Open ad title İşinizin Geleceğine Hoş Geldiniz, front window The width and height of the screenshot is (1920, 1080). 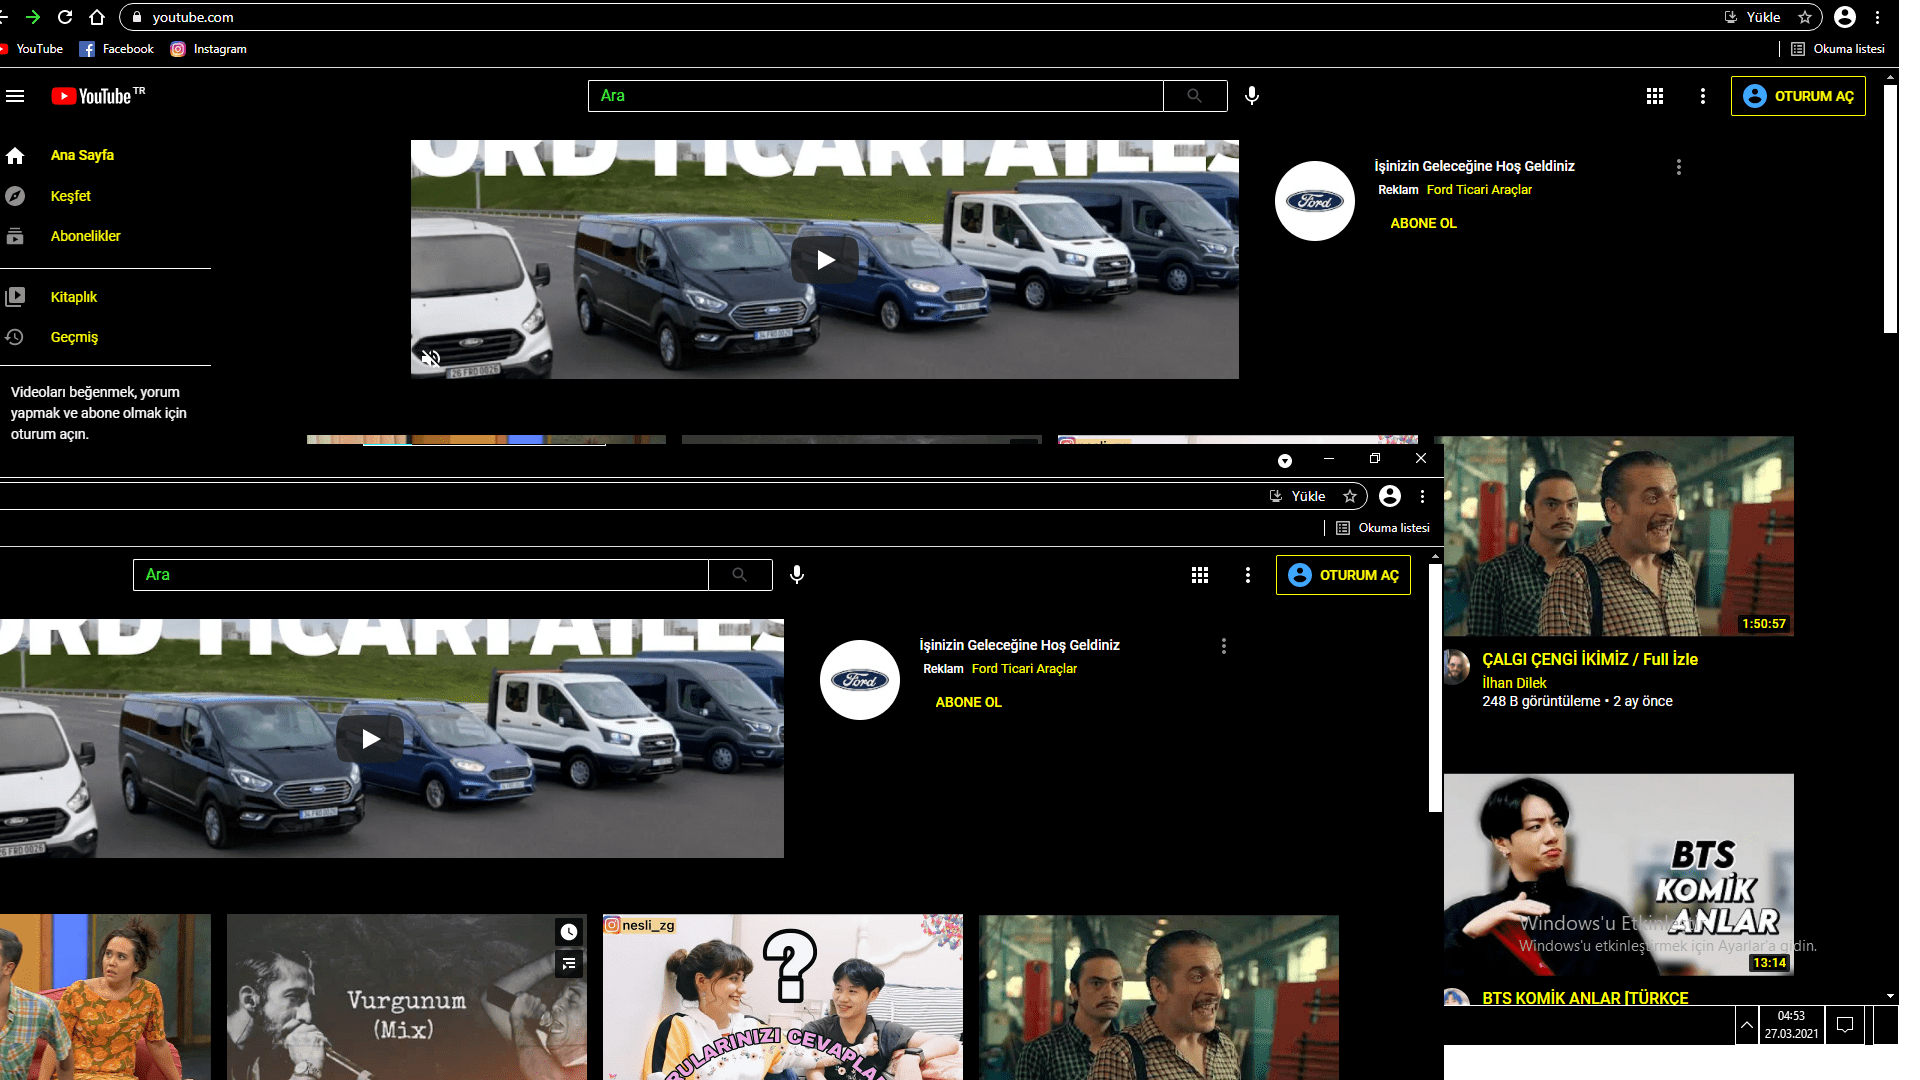point(1019,645)
